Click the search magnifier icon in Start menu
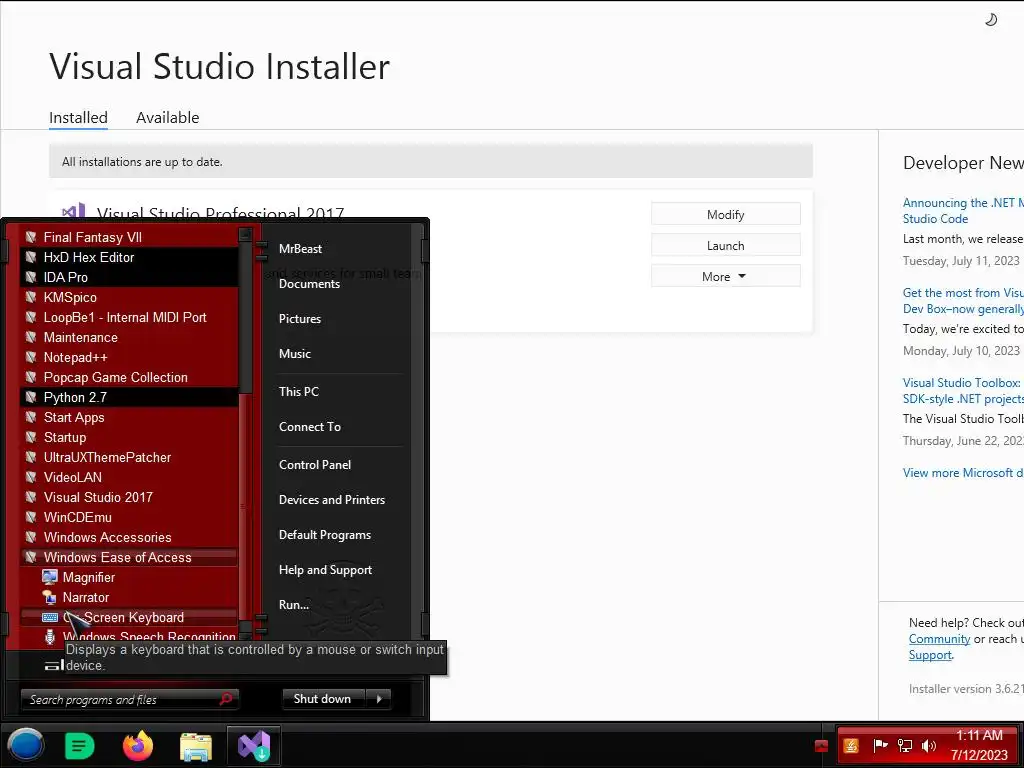Screen dimensions: 1024x768 pos(225,699)
